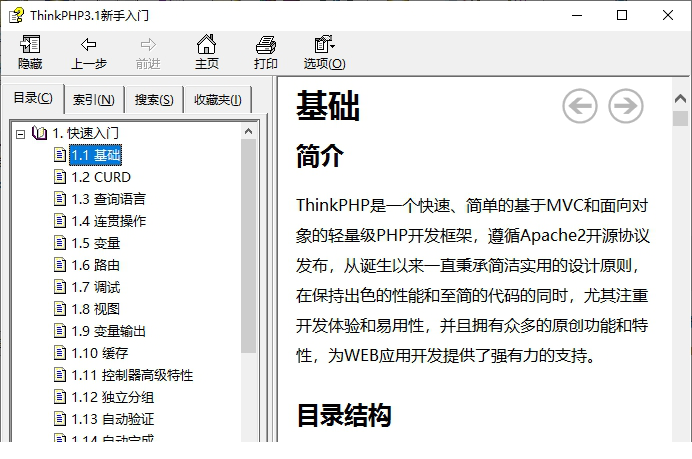Viewport: 692px width, 459px height.
Task: Click the contents tree scroll-up arrow
Action: click(x=248, y=131)
